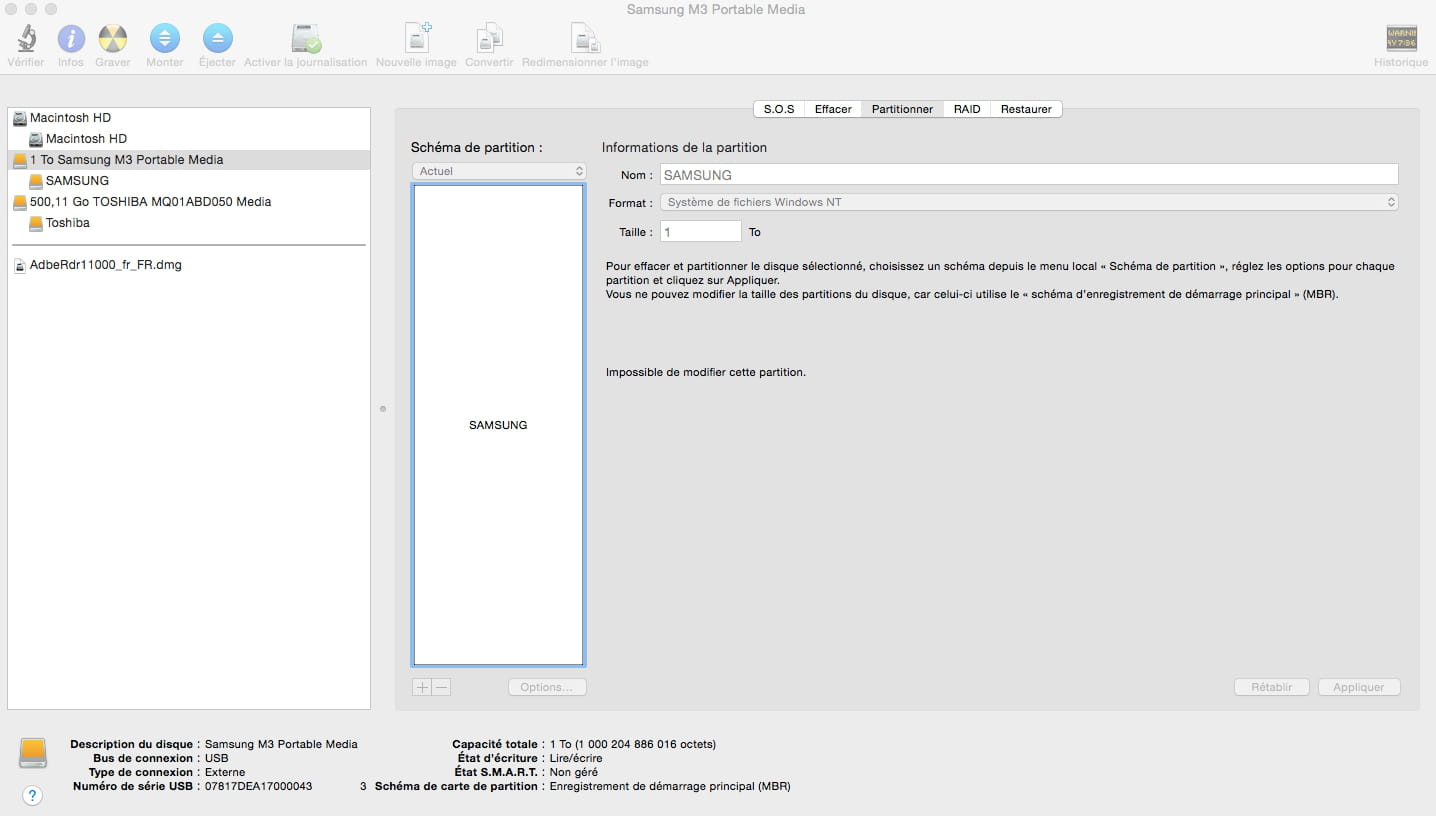Viewport: 1436px width, 816px height.
Task: Click the capacity value 1 To (1 000 204 886 016 octets)
Action: 633,744
